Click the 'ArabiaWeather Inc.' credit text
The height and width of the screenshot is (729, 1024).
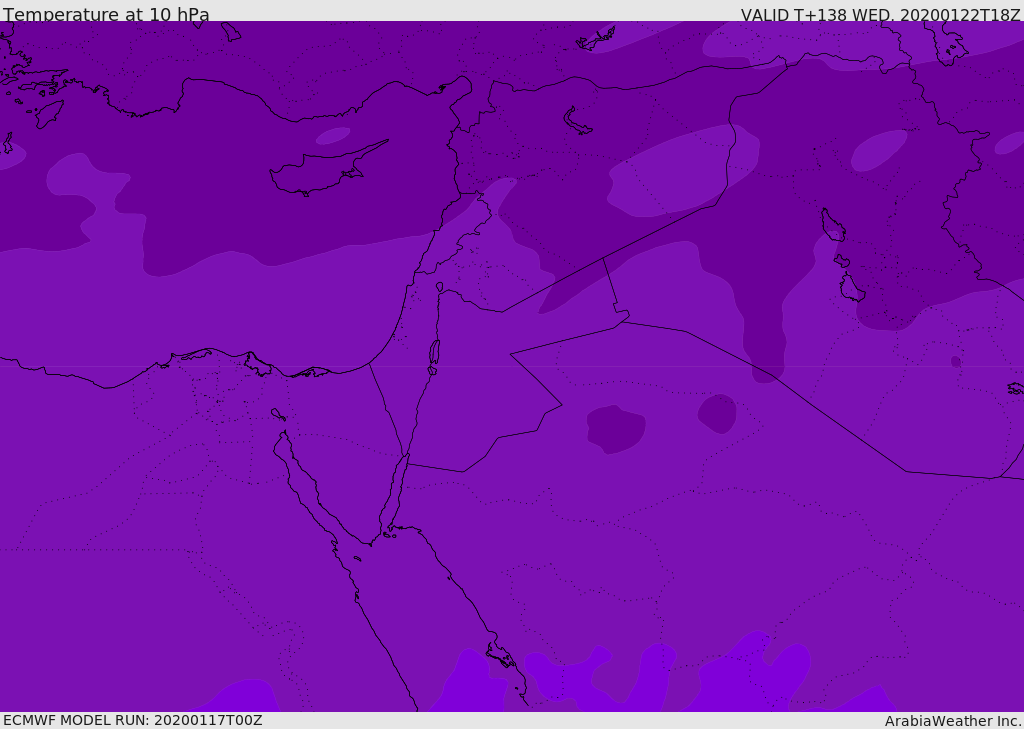[x=953, y=721]
